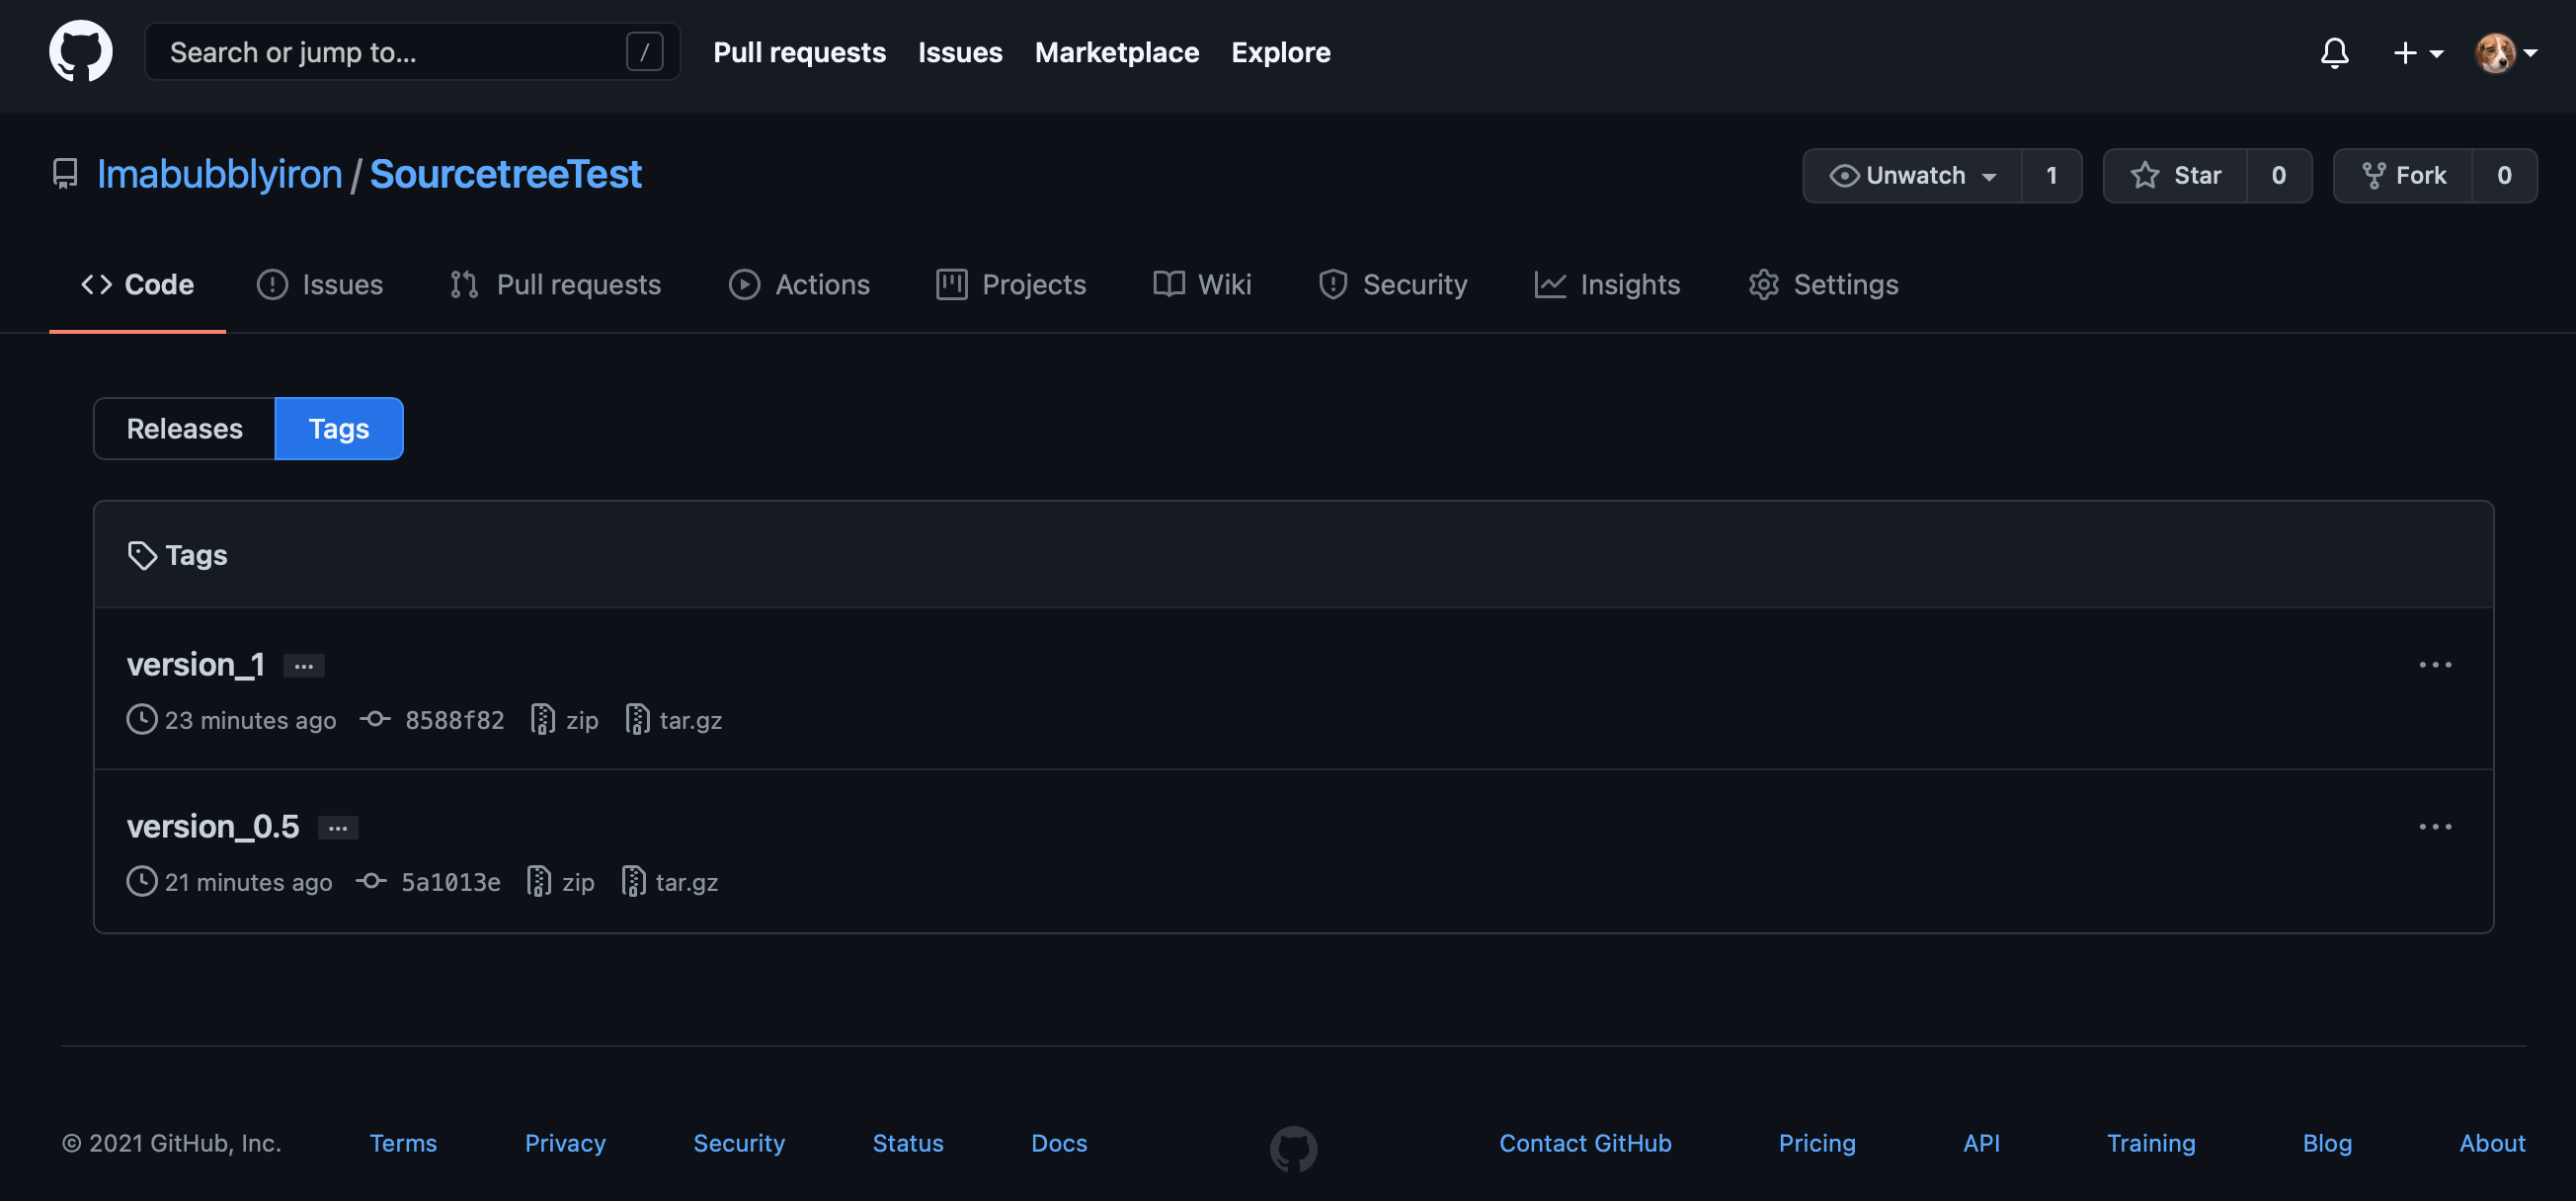Image resolution: width=2576 pixels, height=1201 pixels.
Task: Open the Insights tab
Action: pyautogui.click(x=1607, y=285)
